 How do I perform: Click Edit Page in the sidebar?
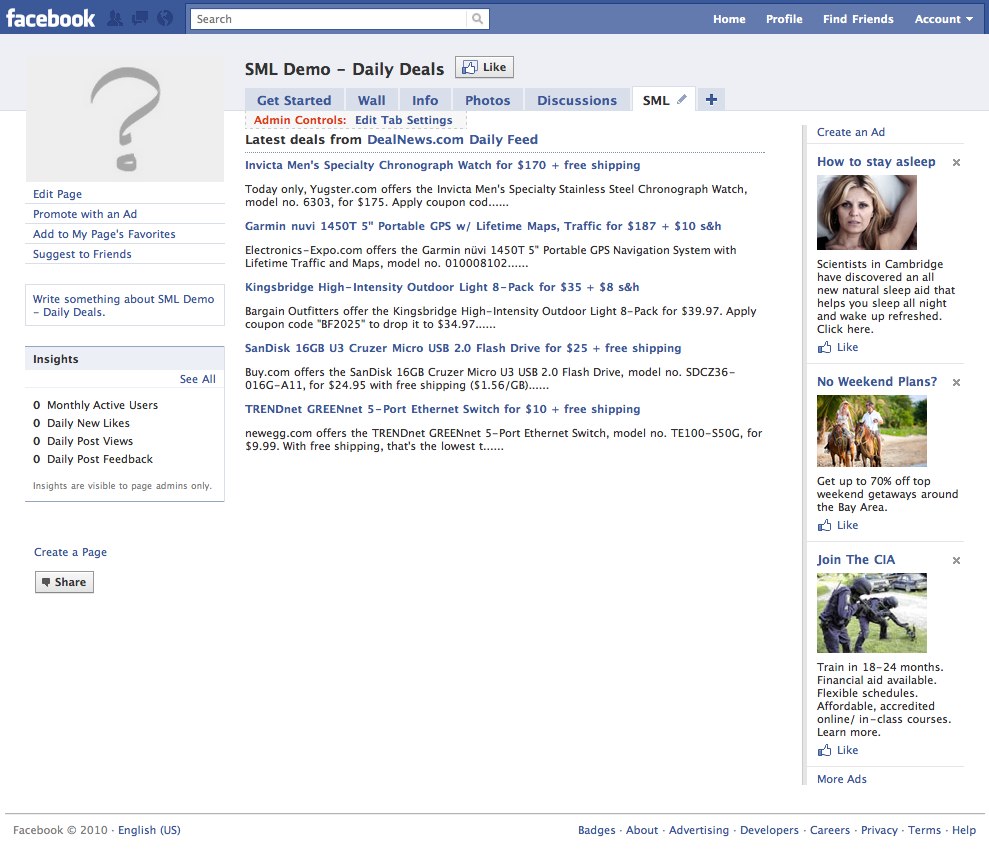point(57,194)
